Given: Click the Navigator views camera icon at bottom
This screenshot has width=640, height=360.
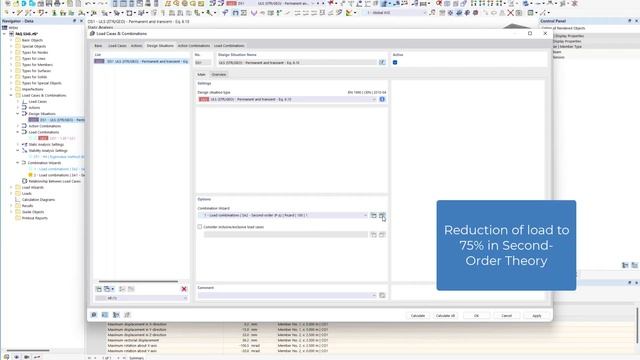Looking at the screenshot, I should click(x=27, y=357).
